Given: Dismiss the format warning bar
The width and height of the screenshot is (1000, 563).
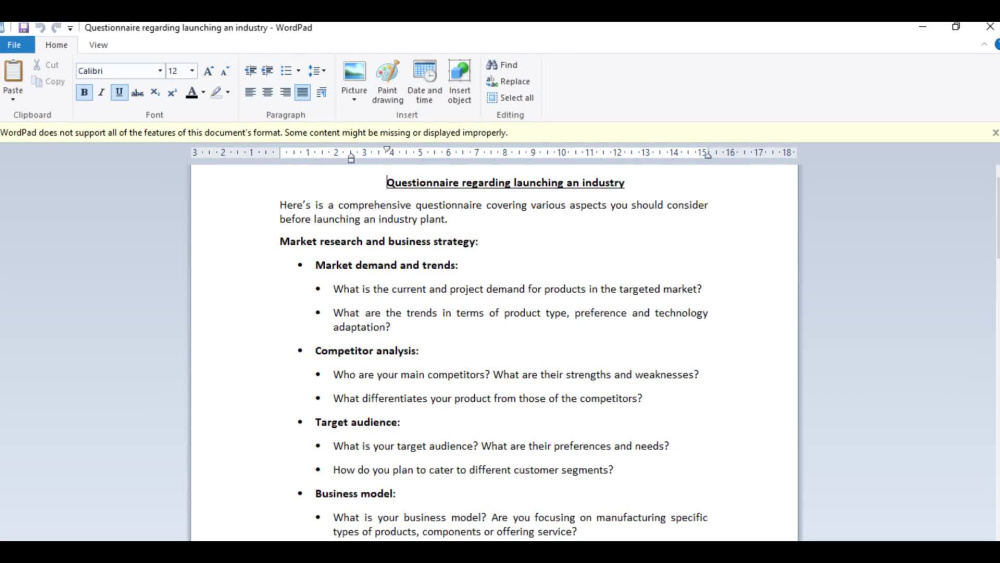Looking at the screenshot, I should click(x=995, y=133).
